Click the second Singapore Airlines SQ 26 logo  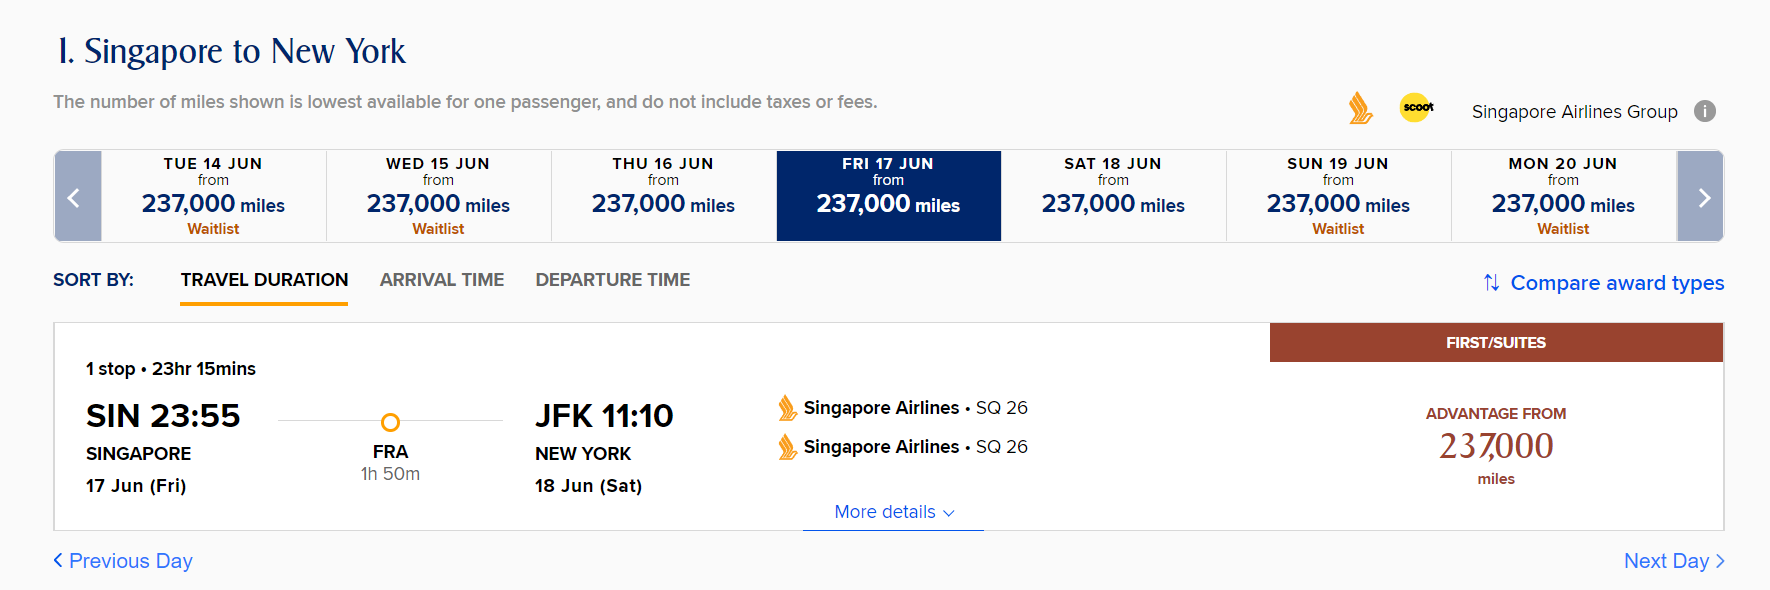(x=788, y=447)
